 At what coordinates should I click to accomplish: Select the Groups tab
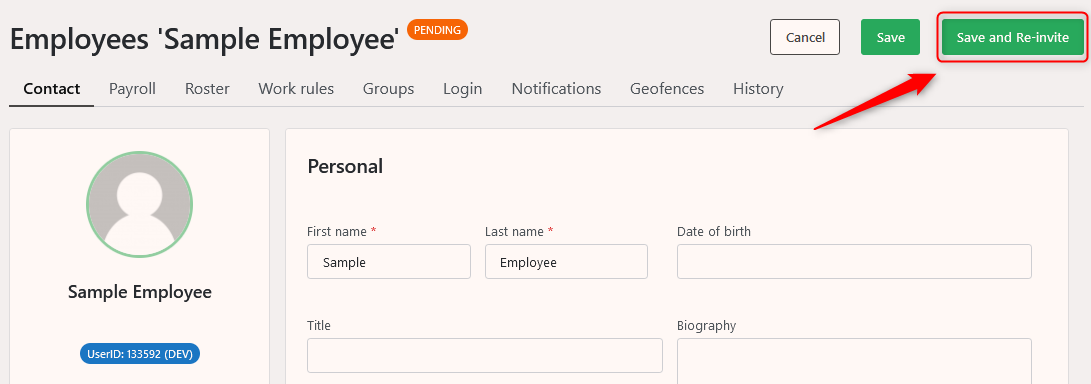(x=388, y=89)
